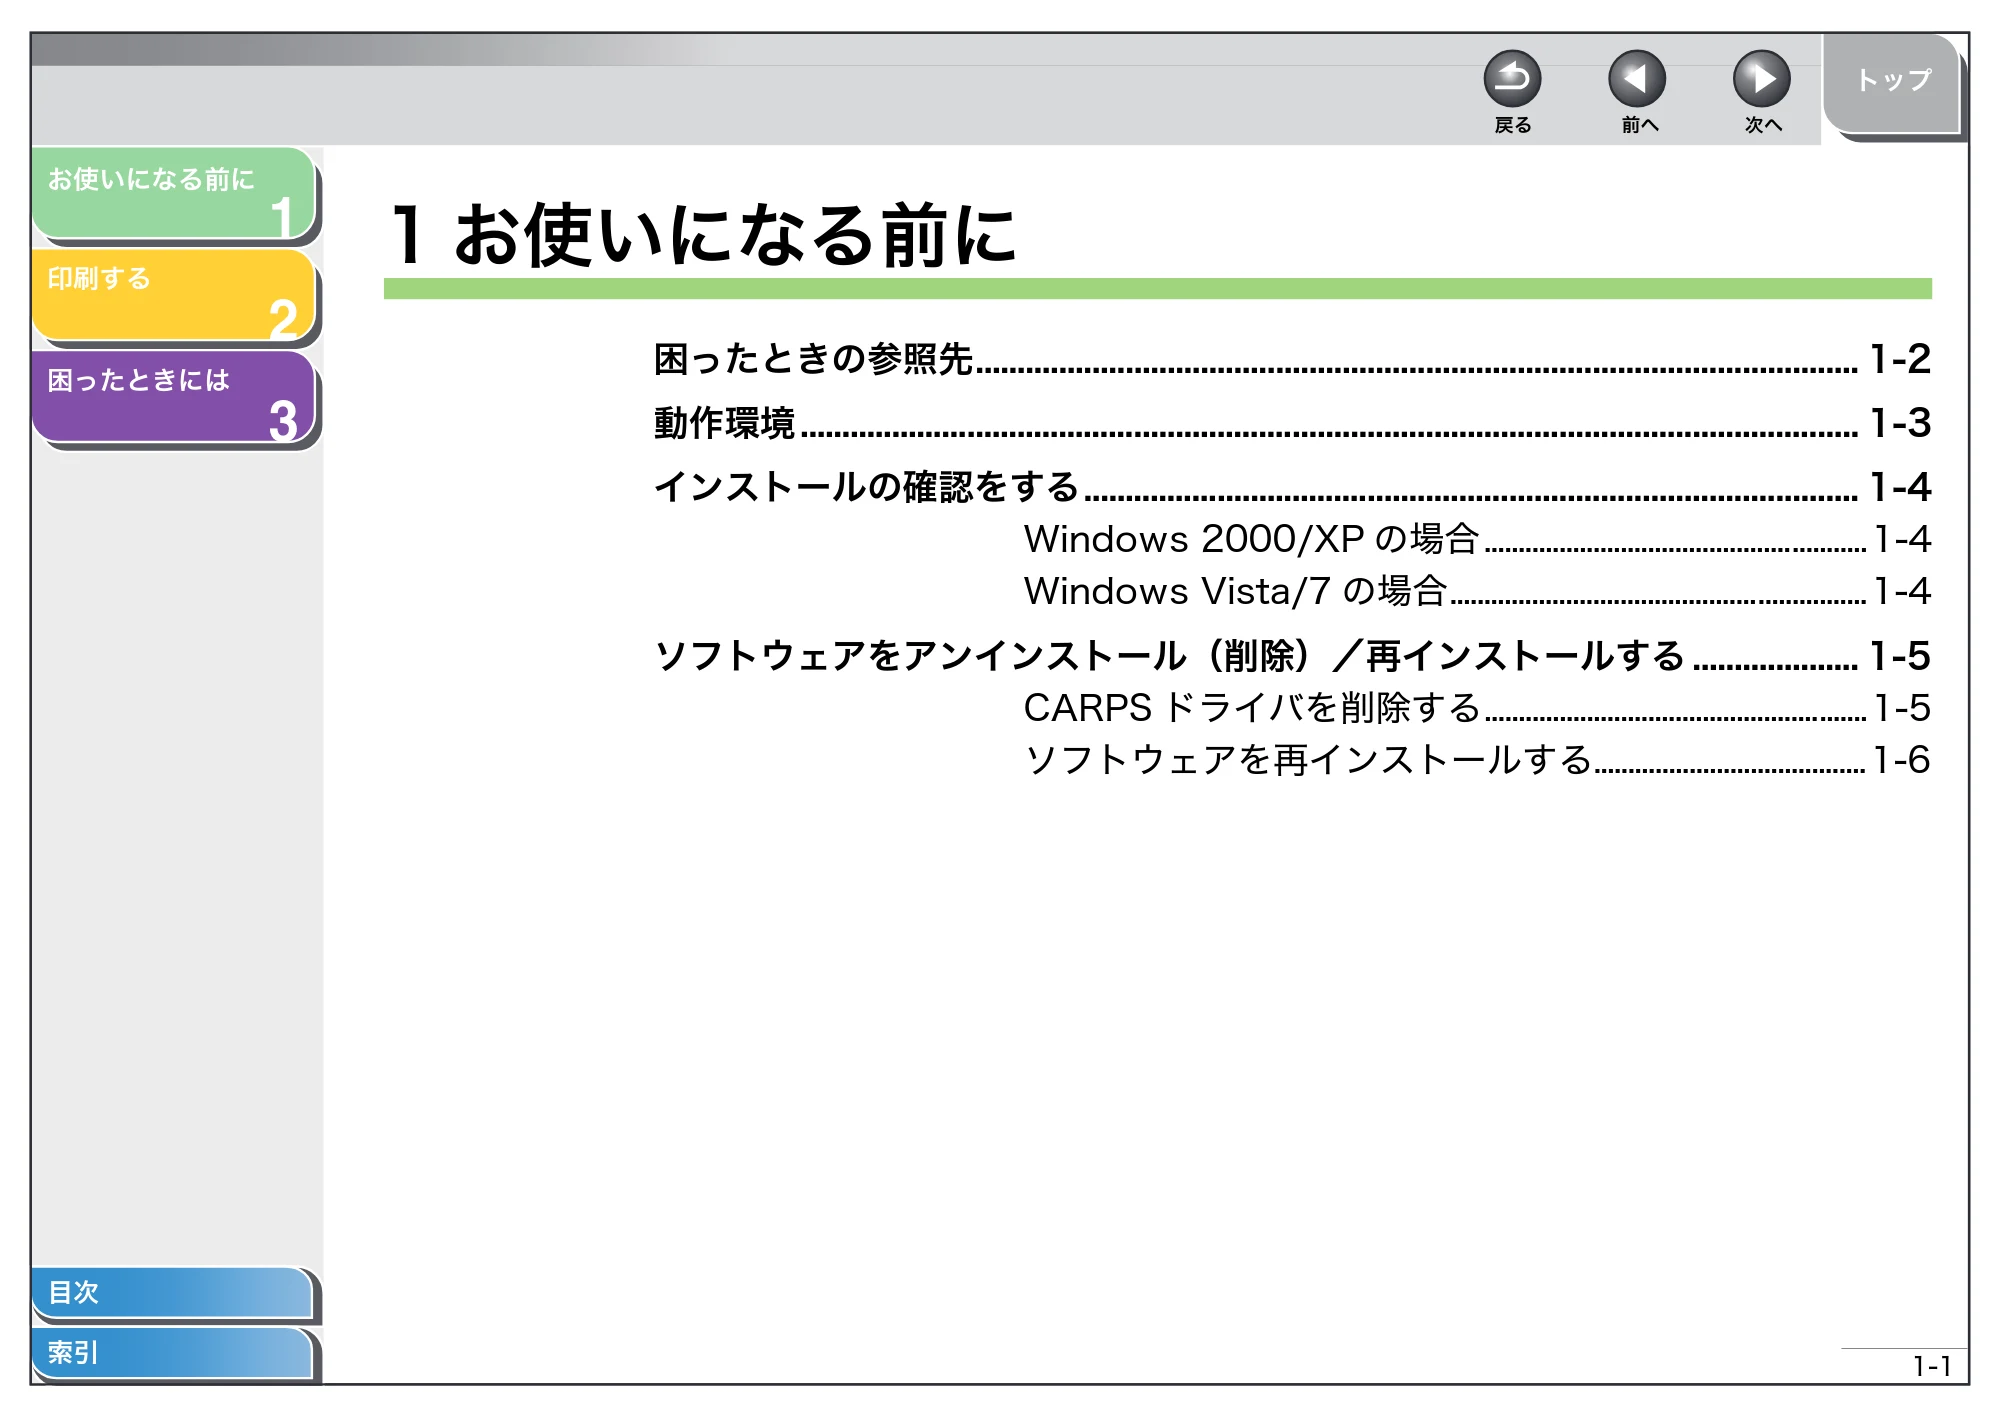Go to ソフトウェアをアンインストール（削除）／再インストールする

[1292, 656]
